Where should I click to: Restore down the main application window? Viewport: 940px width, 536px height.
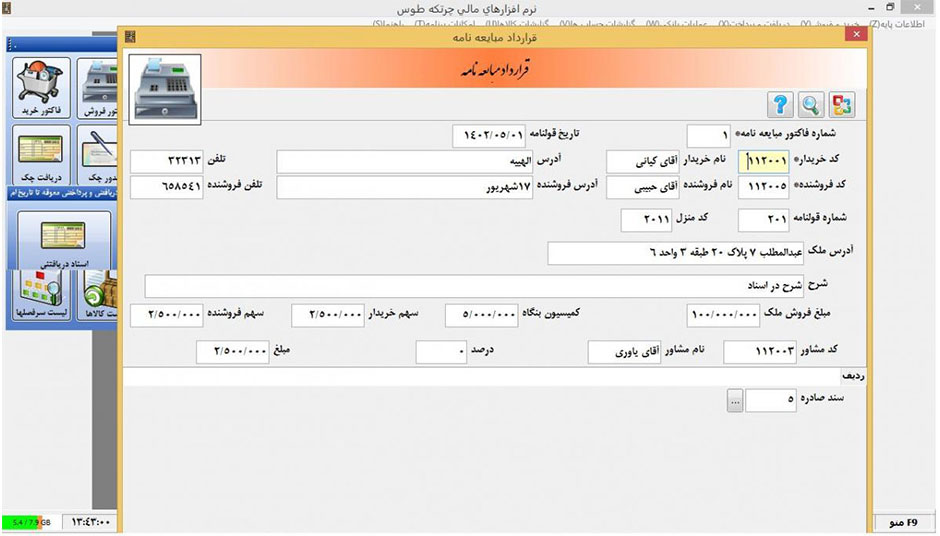coord(891,7)
